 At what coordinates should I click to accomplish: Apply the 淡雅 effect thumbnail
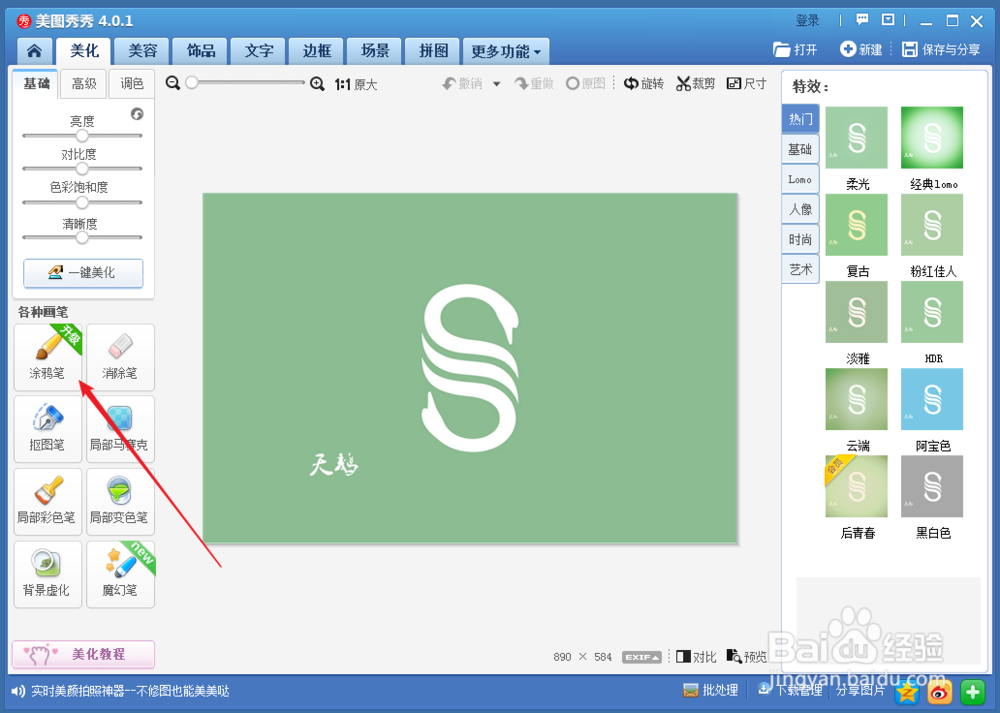857,312
